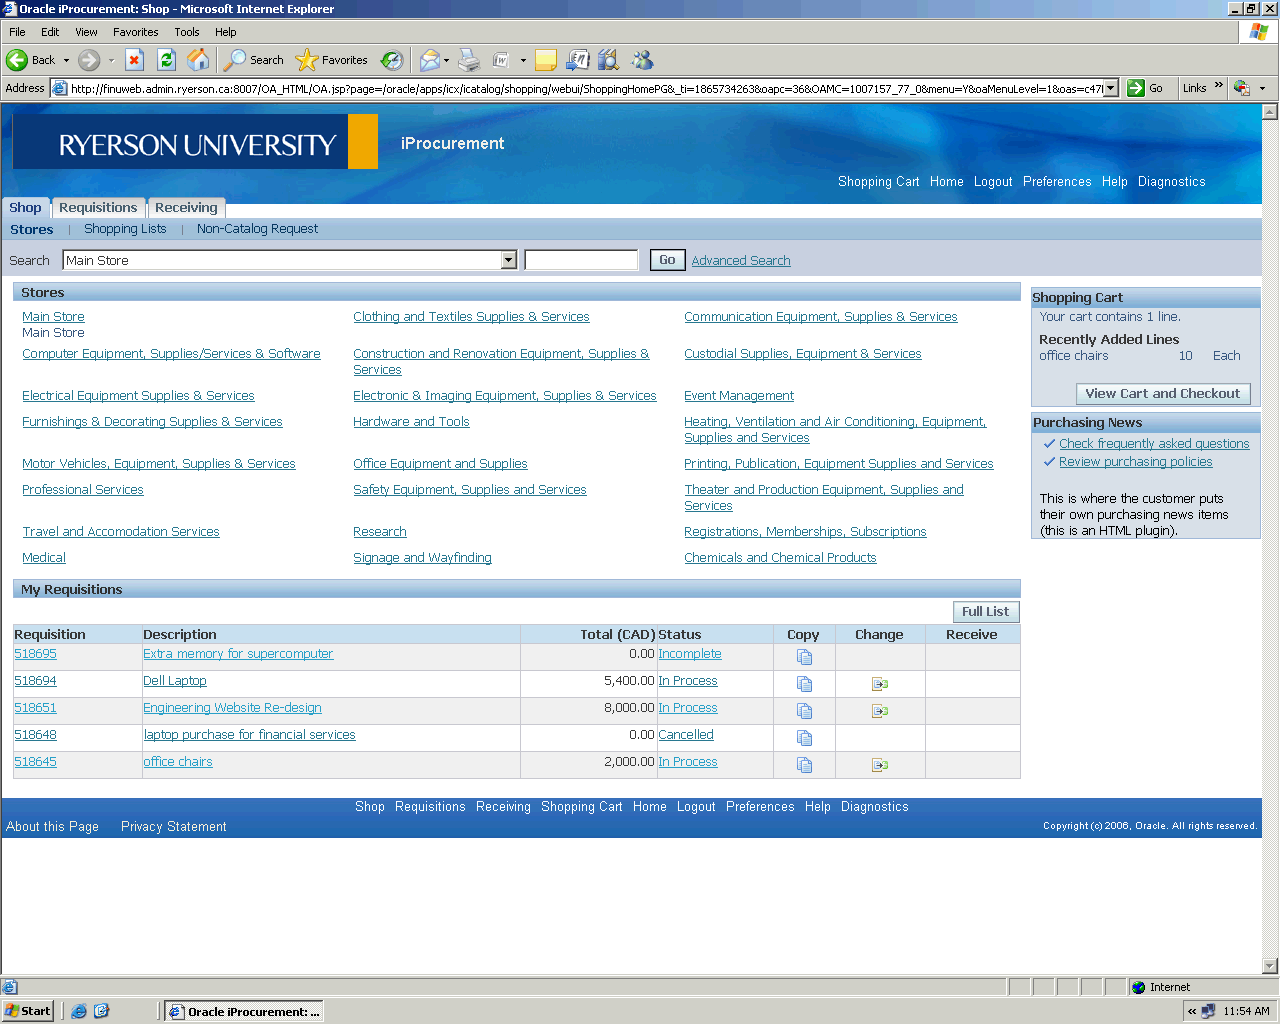Open the Favorites menu in menu bar
1280x1024 pixels.
pos(135,32)
